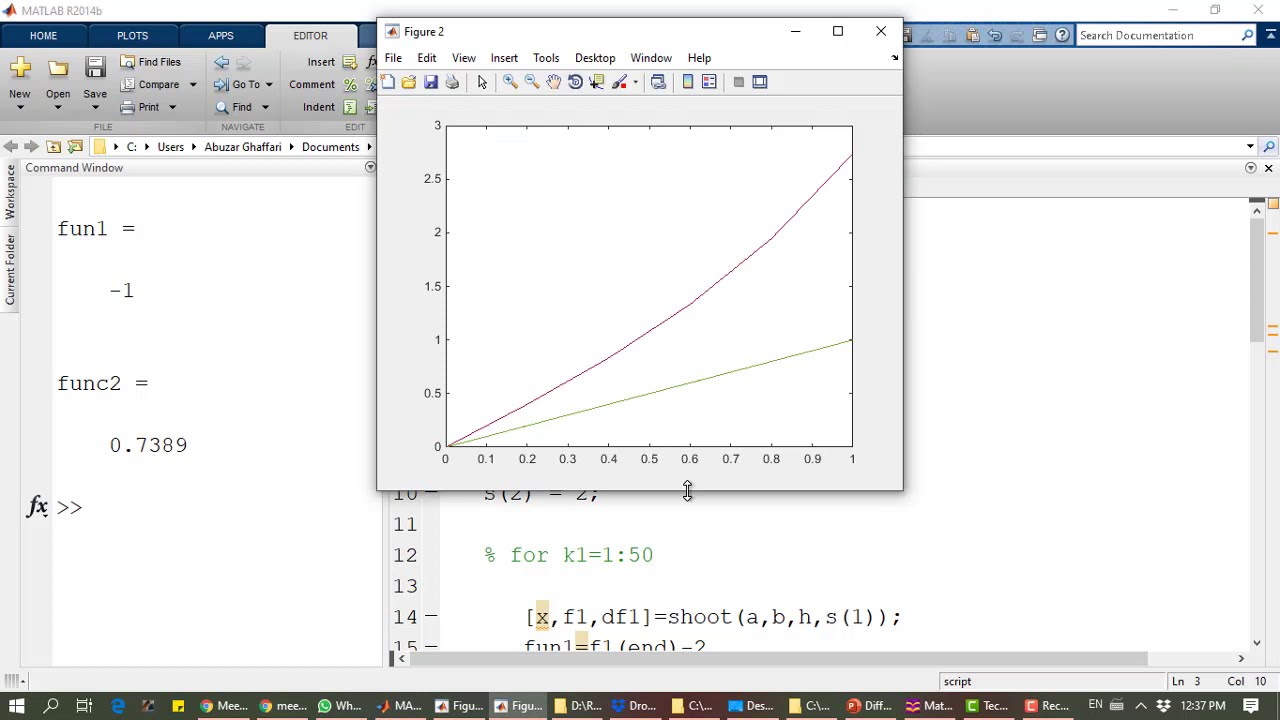Toggle Data Cursor tool in Figure 2

[x=597, y=82]
